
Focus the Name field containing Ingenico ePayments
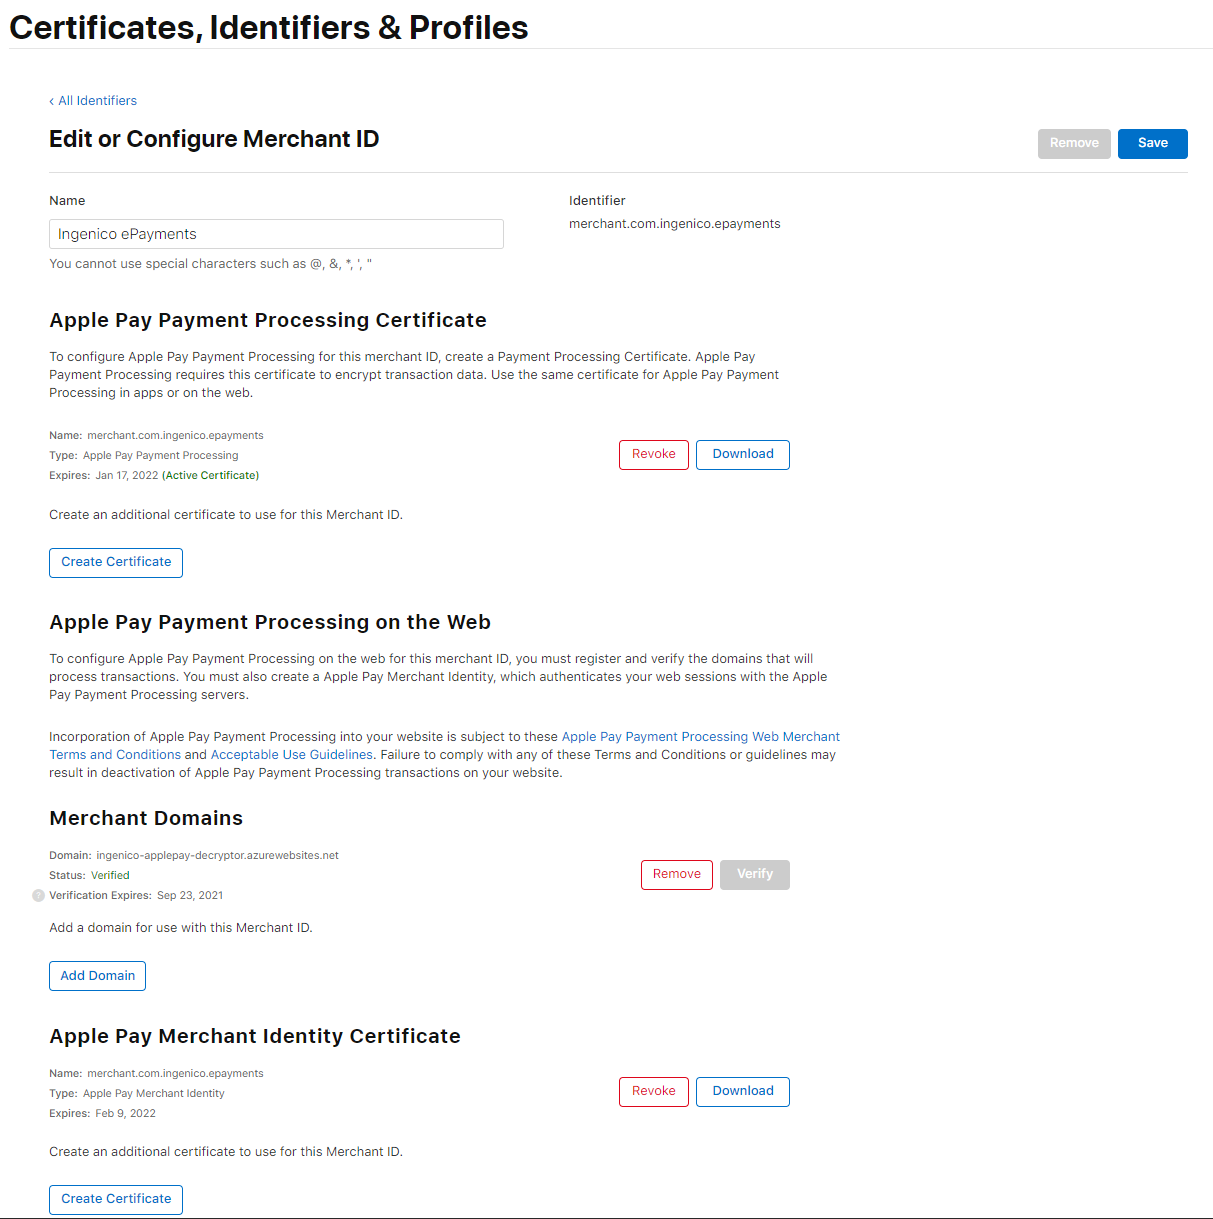[276, 234]
